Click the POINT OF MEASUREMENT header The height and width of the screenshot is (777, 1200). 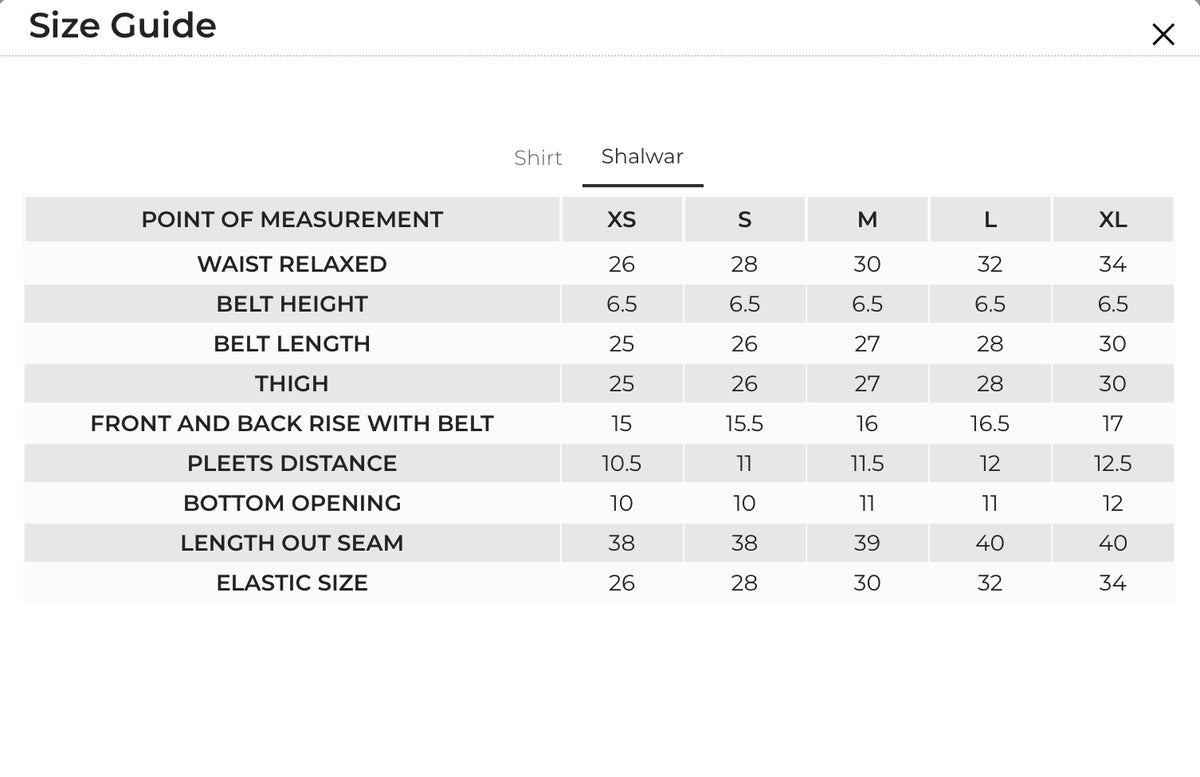[x=292, y=220]
